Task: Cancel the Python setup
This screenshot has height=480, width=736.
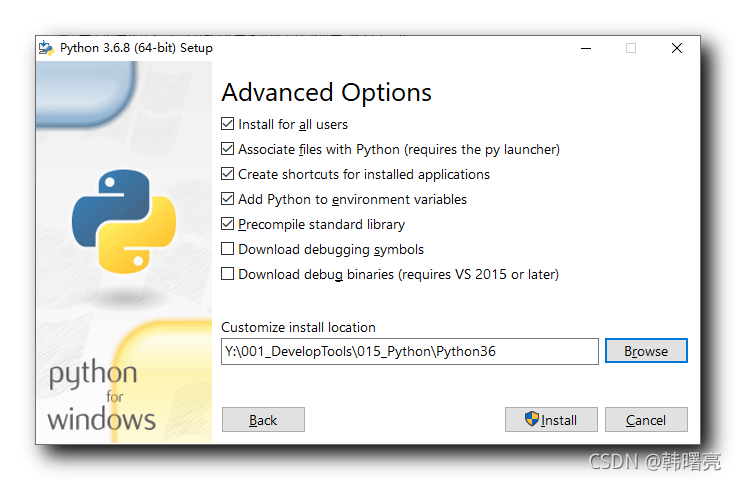Action: coord(646,420)
